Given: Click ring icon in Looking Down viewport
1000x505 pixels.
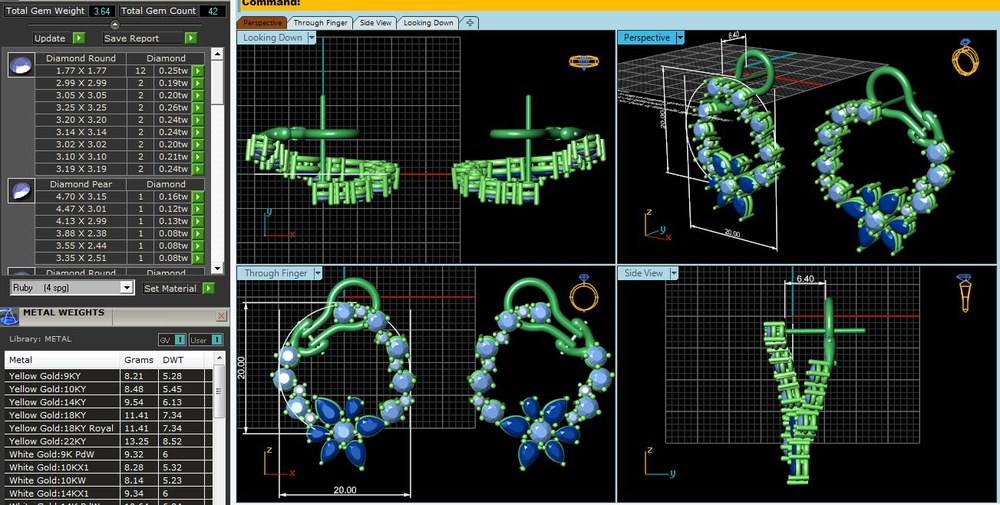Looking at the screenshot, I should pos(584,62).
